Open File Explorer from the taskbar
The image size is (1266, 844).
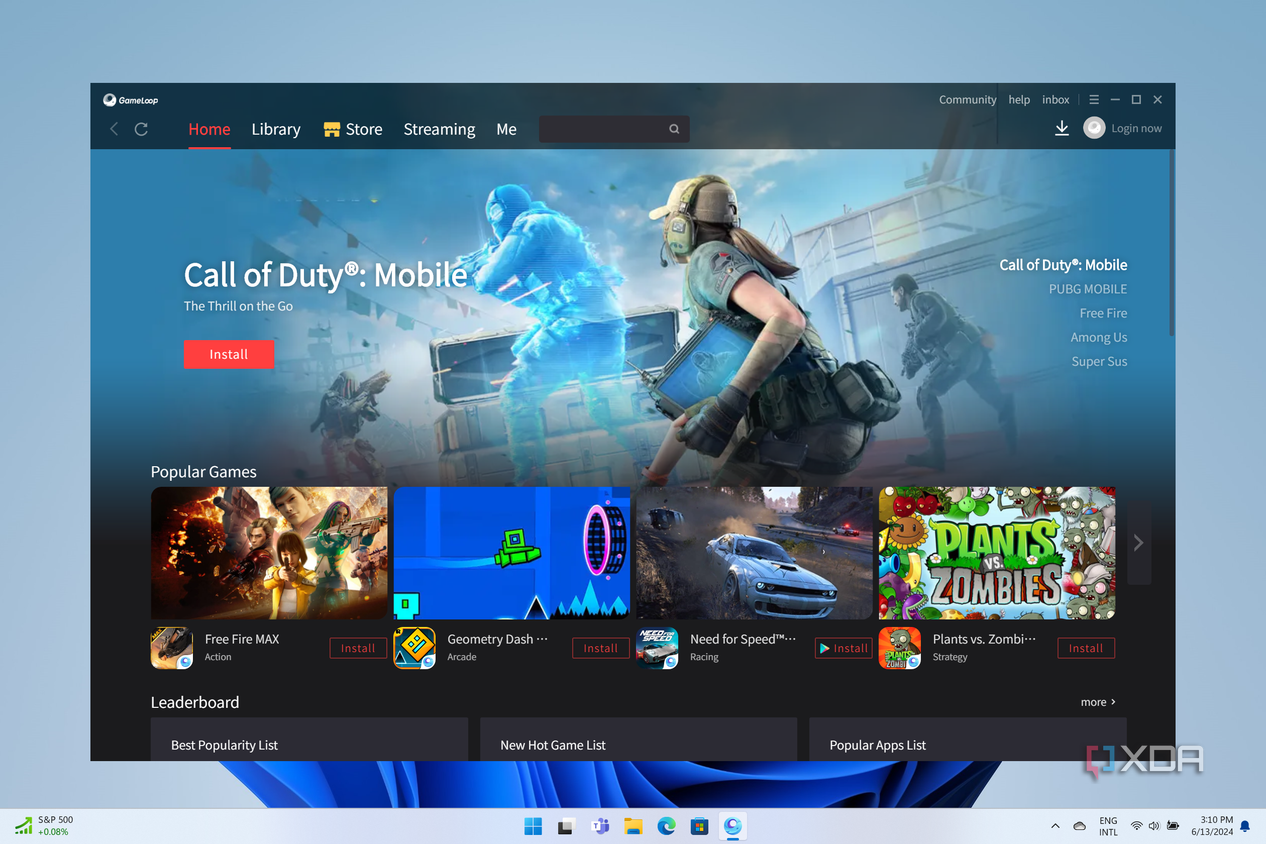[x=633, y=826]
